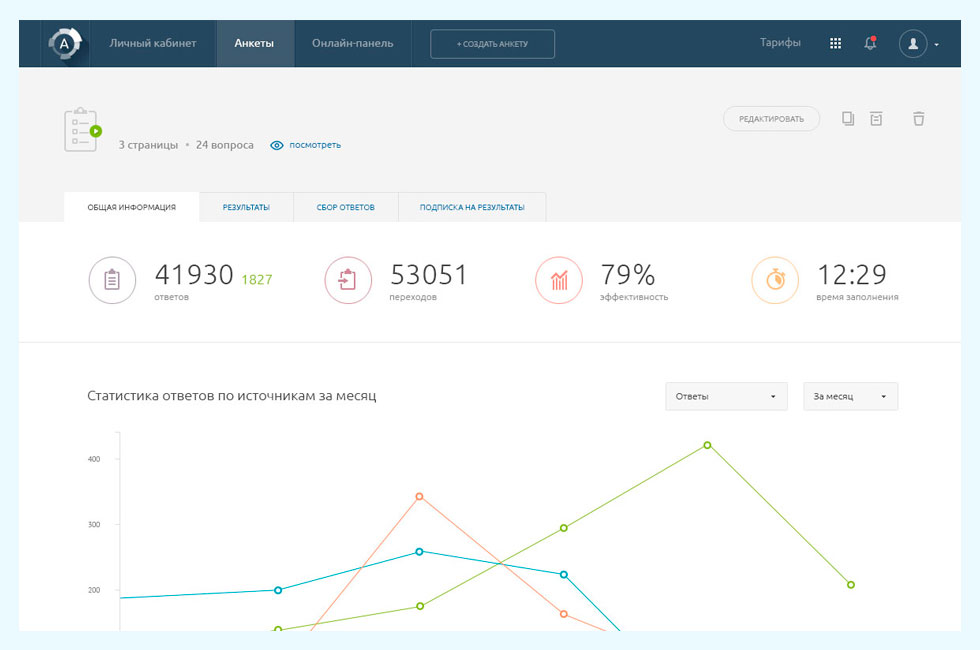
Task: Open the apps grid menu icon
Action: (x=835, y=43)
